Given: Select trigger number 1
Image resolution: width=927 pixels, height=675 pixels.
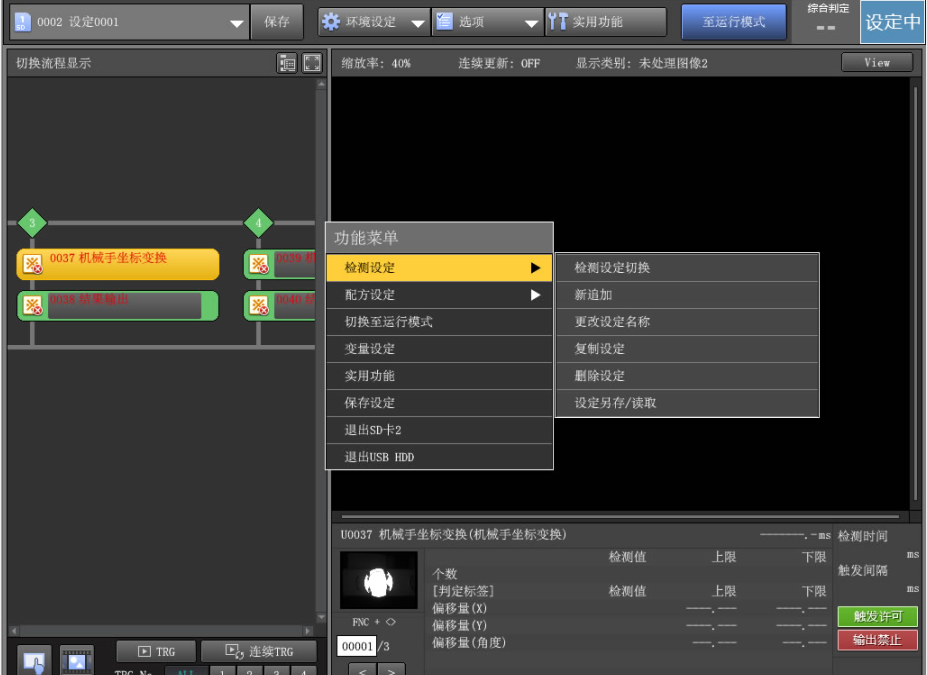Looking at the screenshot, I should (222, 671).
